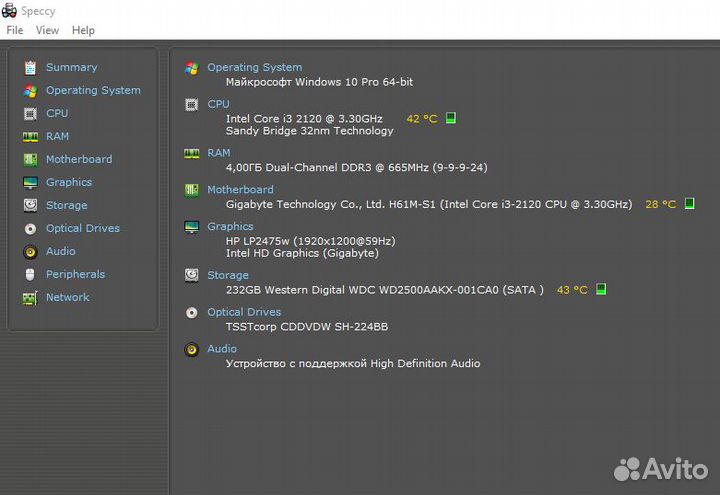Click the Western Digital WD2500AAKX drive text
The image size is (720, 495).
[x=384, y=290]
